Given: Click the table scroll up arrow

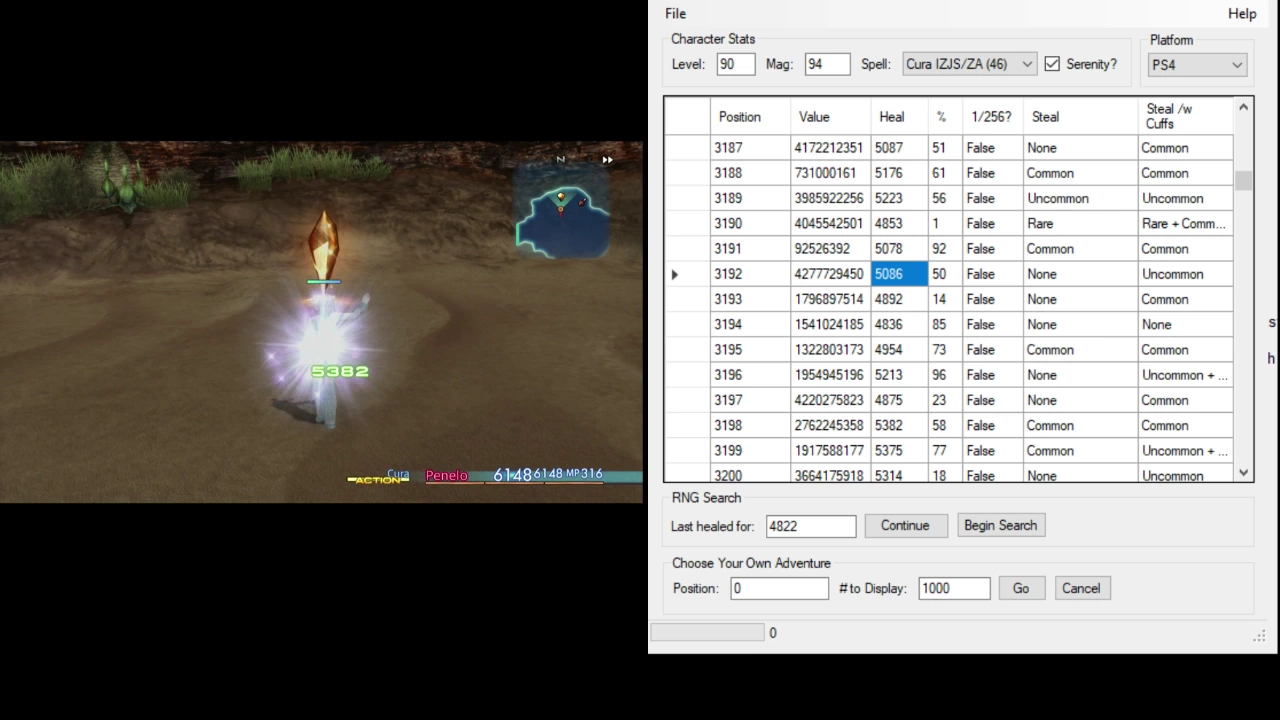Looking at the screenshot, I should pyautogui.click(x=1244, y=107).
